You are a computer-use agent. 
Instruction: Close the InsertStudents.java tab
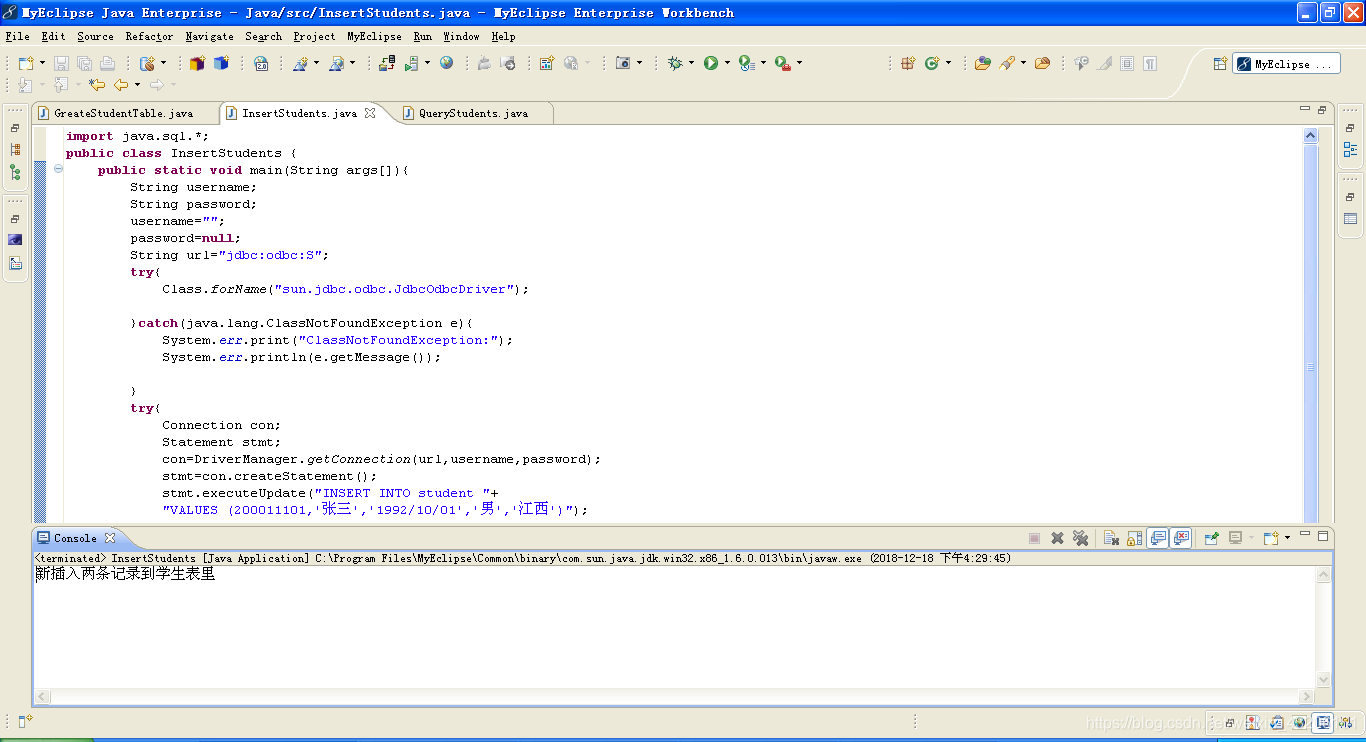click(x=370, y=113)
